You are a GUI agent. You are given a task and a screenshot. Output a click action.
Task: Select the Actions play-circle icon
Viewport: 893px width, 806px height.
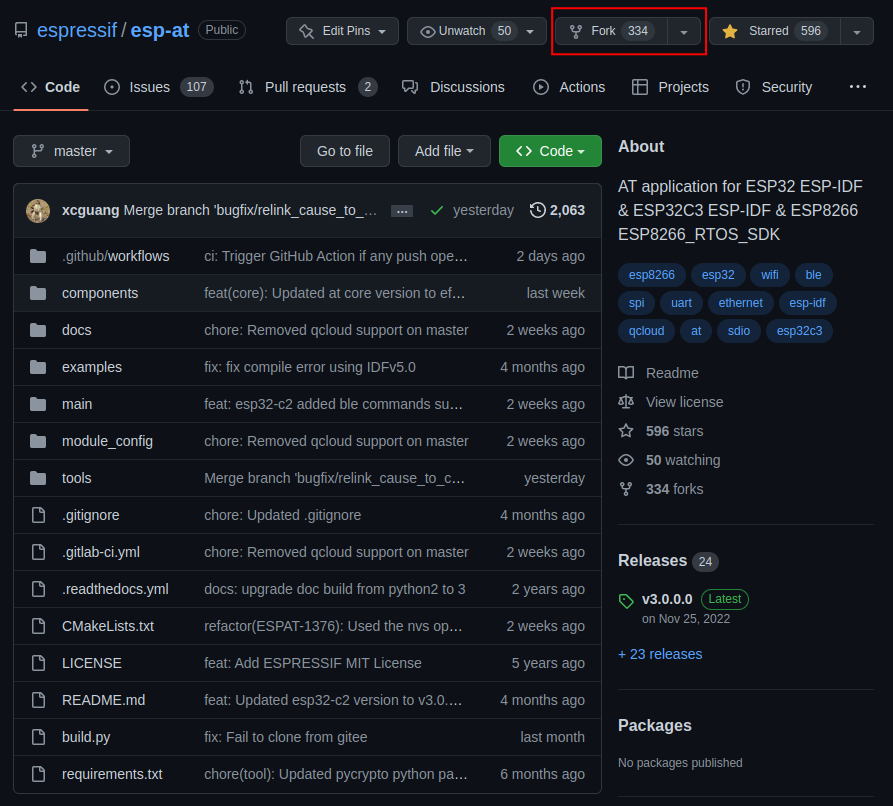(x=540, y=87)
